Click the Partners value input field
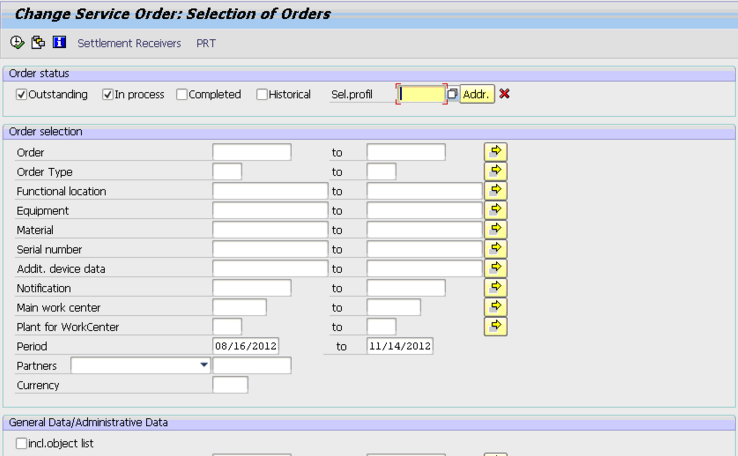 252,365
